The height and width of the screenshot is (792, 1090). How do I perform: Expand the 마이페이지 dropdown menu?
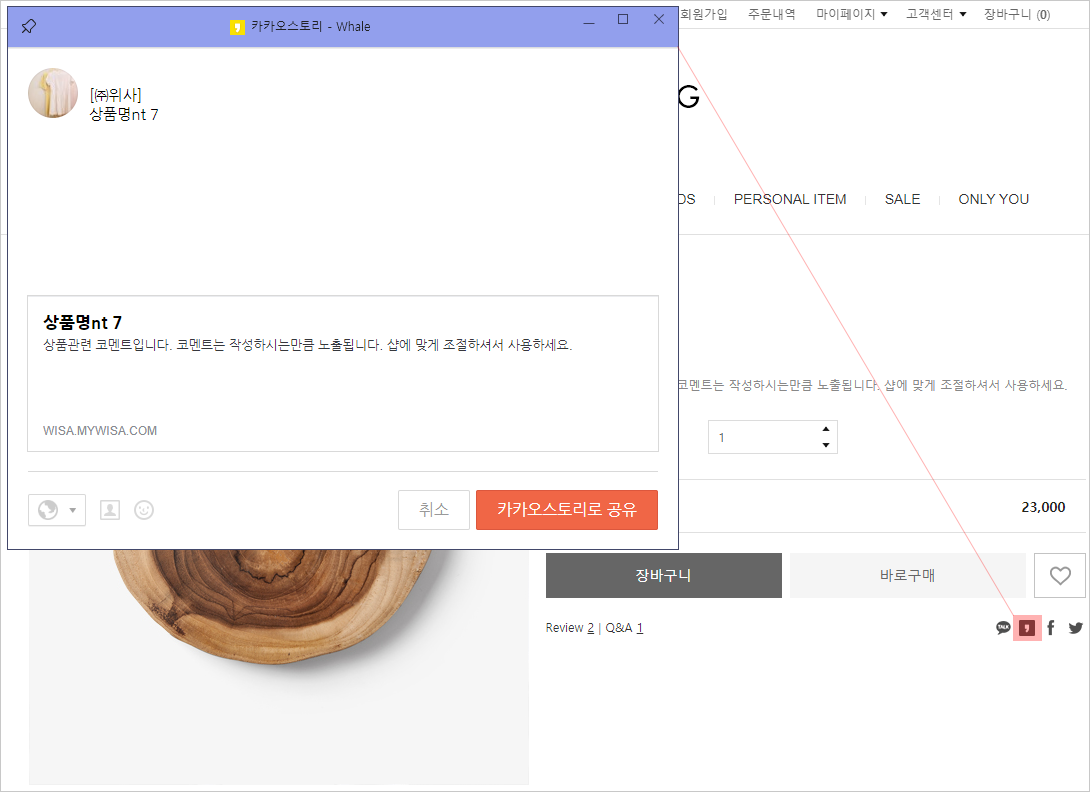(x=851, y=14)
